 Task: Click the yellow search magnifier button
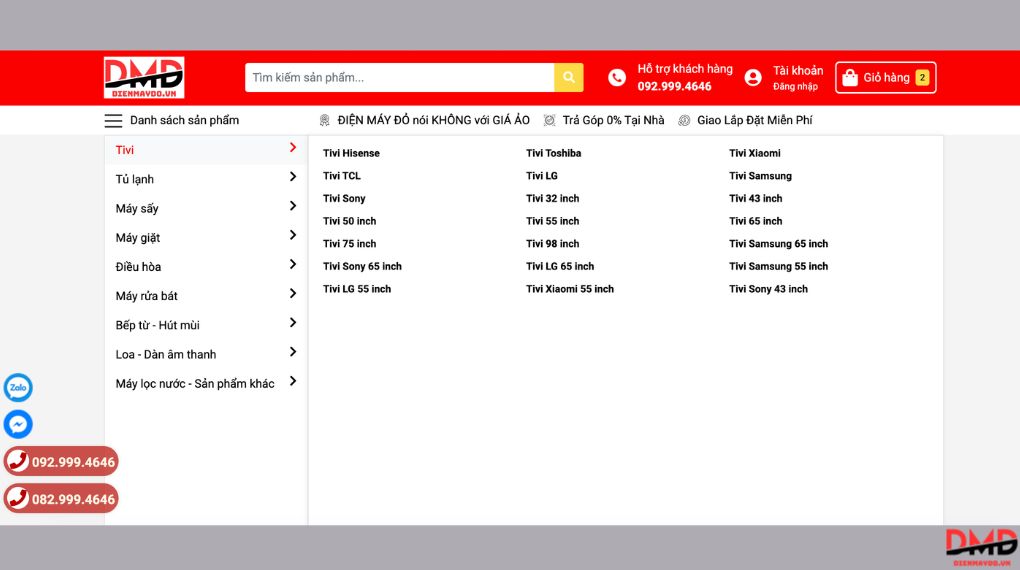(569, 77)
